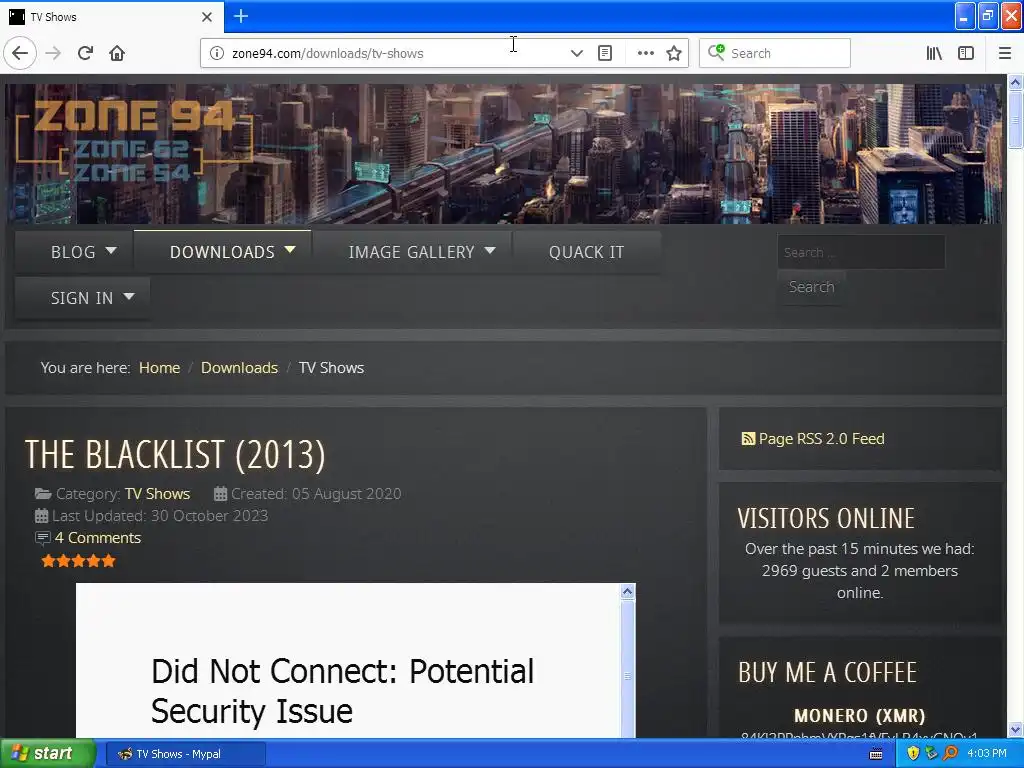Image resolution: width=1024 pixels, height=768 pixels.
Task: Click page scrollbar down arrow
Action: tap(1016, 729)
